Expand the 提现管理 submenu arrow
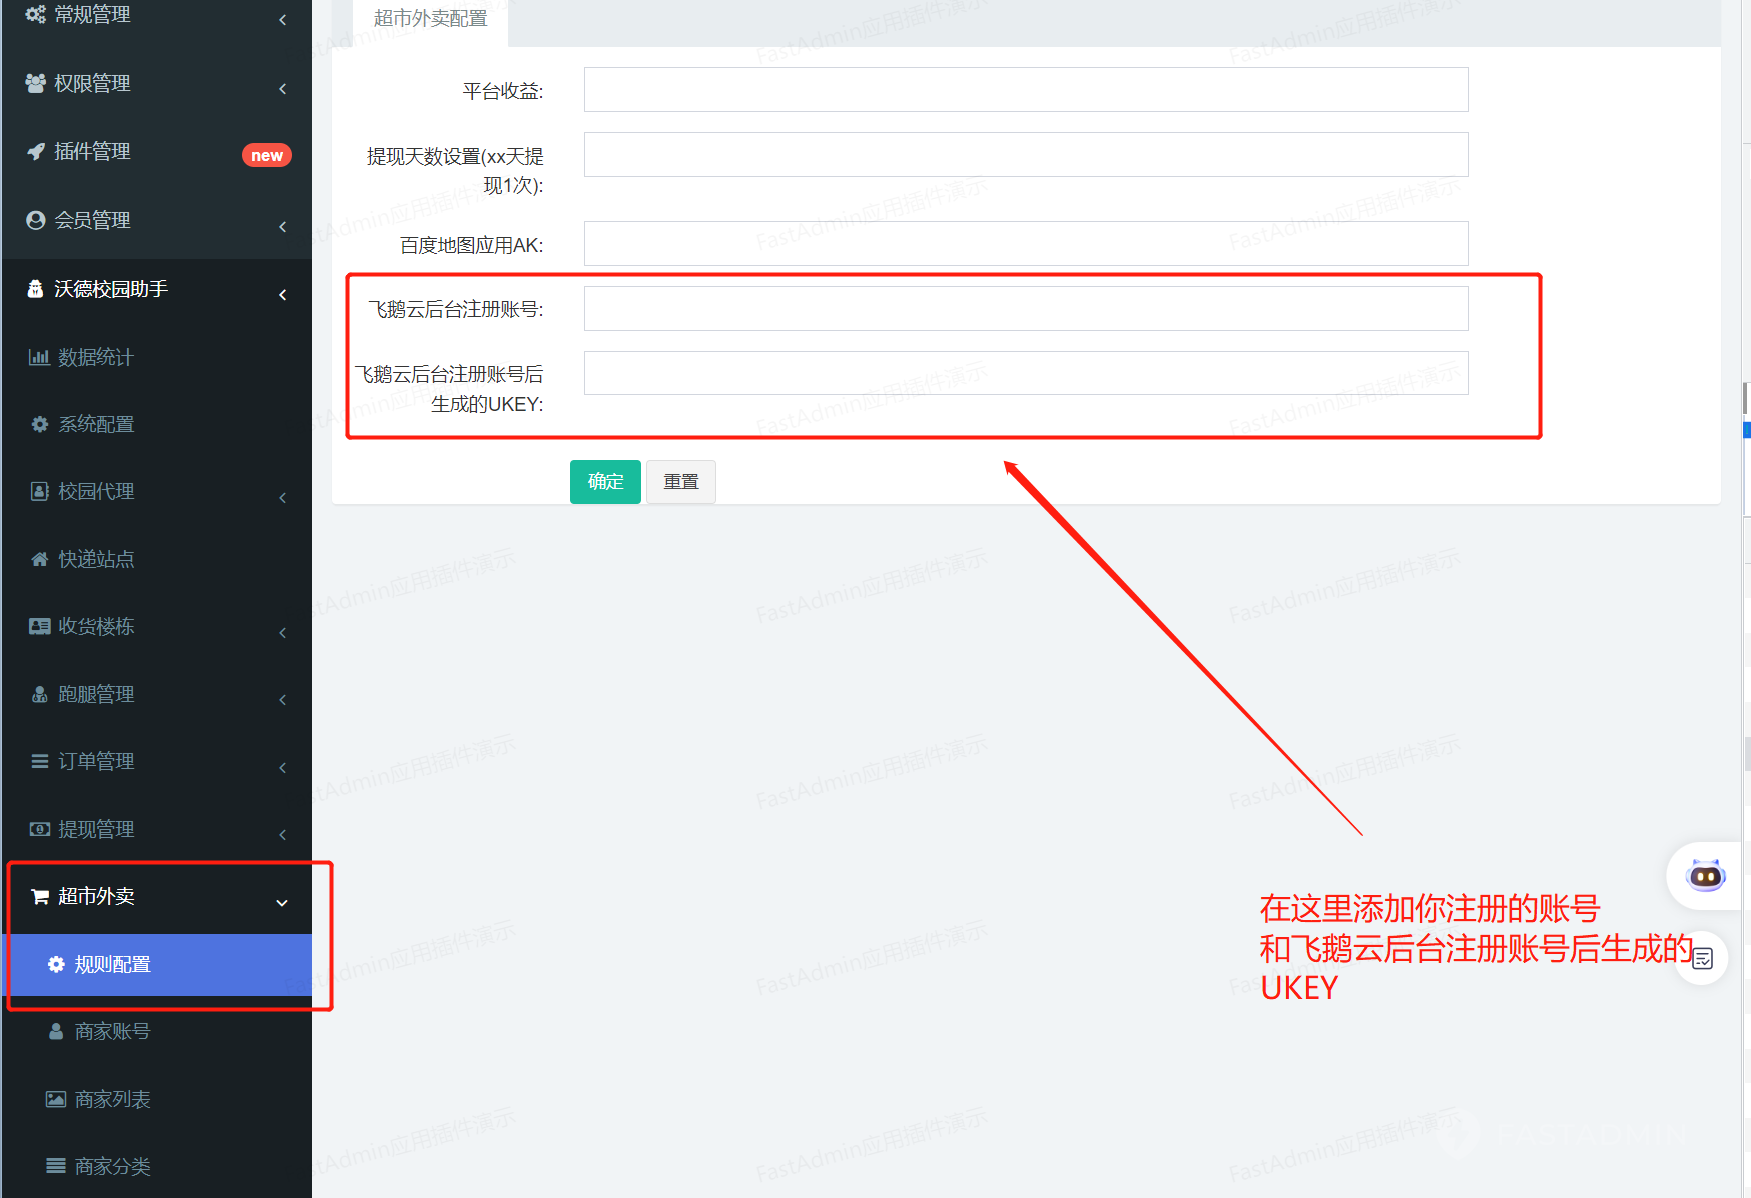The height and width of the screenshot is (1198, 1751). coord(283,834)
